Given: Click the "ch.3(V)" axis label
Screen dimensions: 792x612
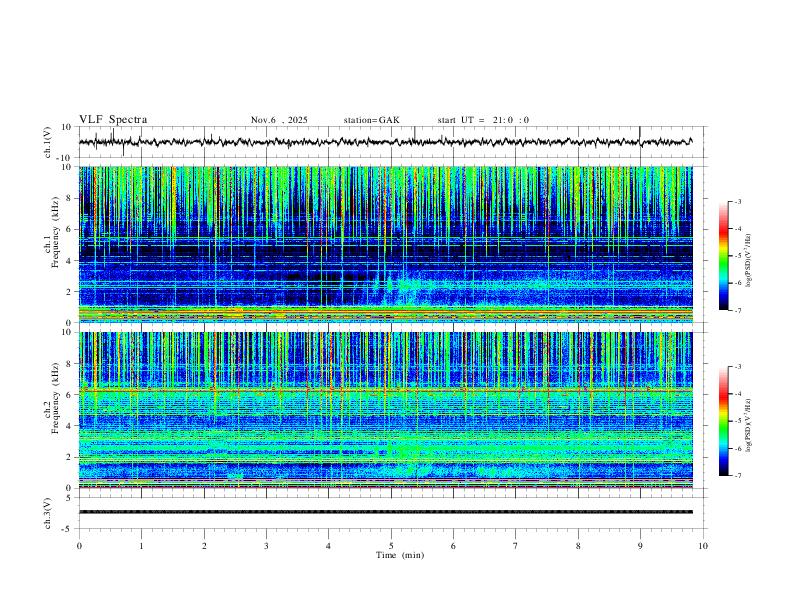Looking at the screenshot, I should click(x=47, y=513).
